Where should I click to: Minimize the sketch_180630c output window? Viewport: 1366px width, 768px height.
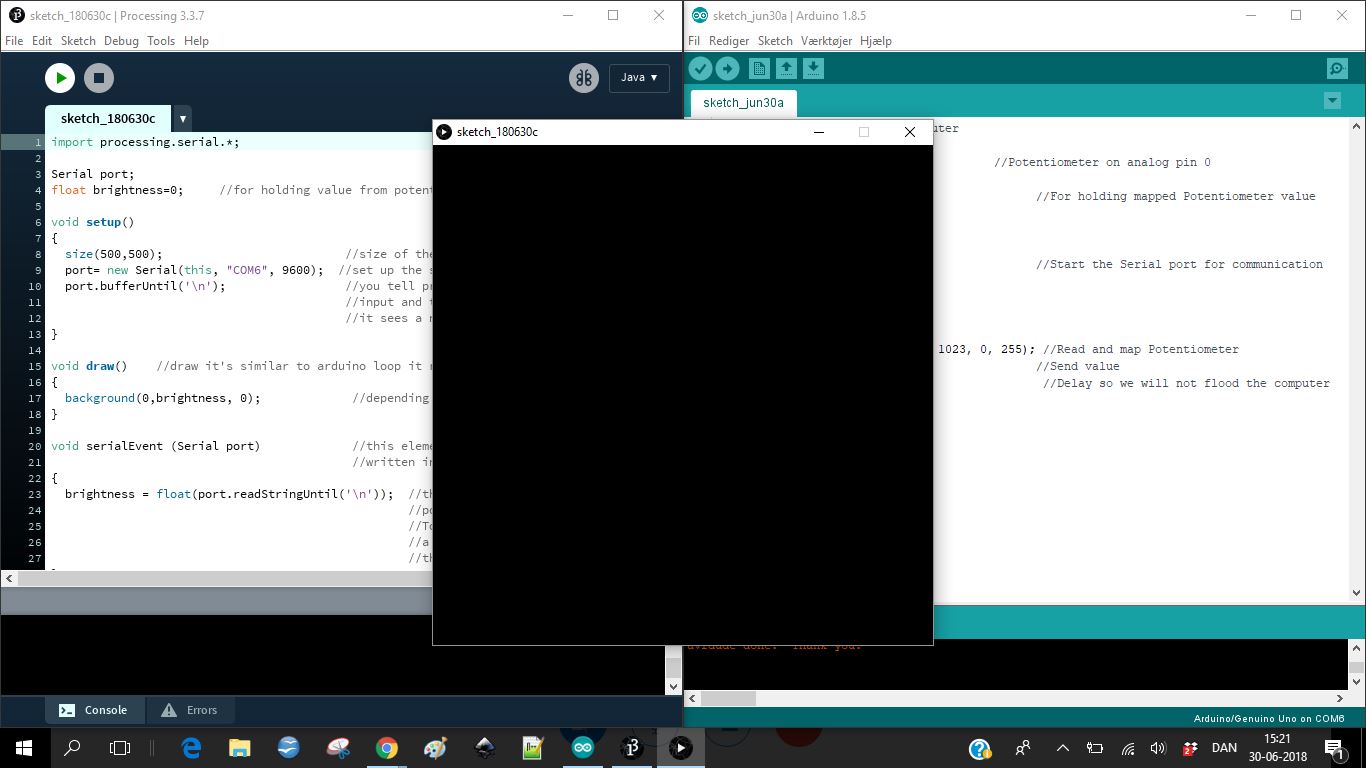[x=819, y=132]
